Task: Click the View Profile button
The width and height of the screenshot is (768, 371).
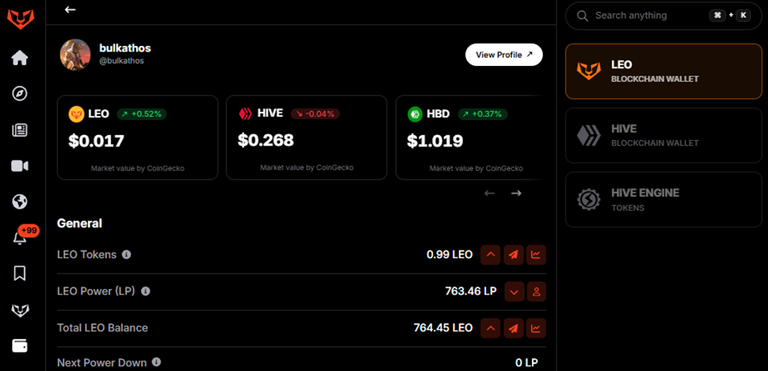Action: coord(504,55)
